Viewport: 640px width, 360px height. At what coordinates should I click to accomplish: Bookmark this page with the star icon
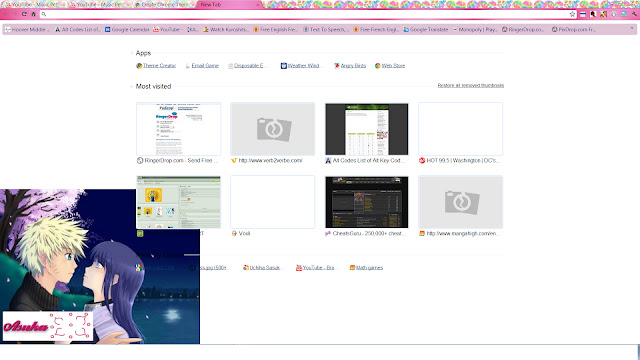pyautogui.click(x=572, y=14)
